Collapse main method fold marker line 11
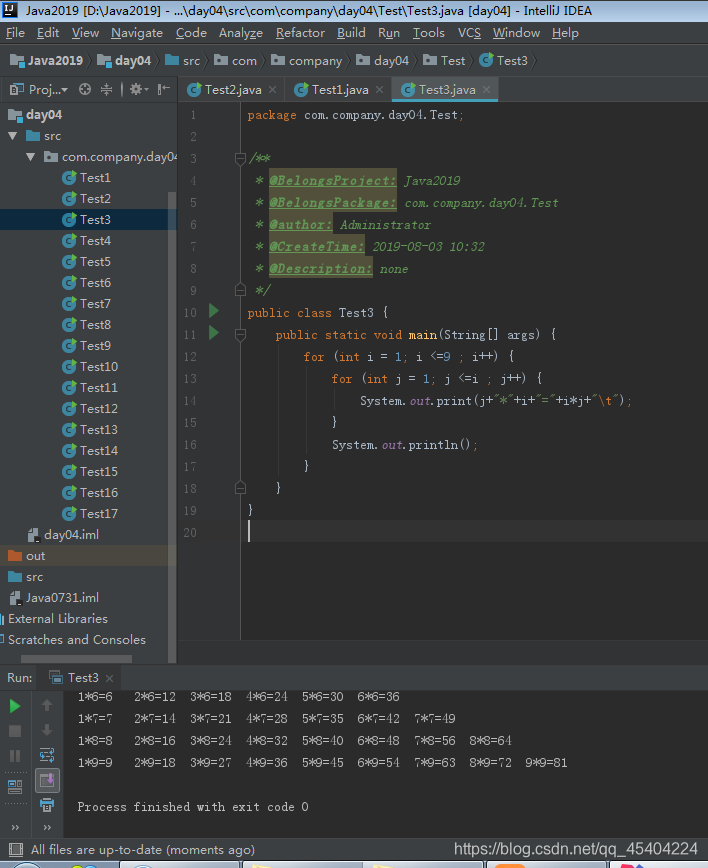This screenshot has width=708, height=868. click(240, 334)
